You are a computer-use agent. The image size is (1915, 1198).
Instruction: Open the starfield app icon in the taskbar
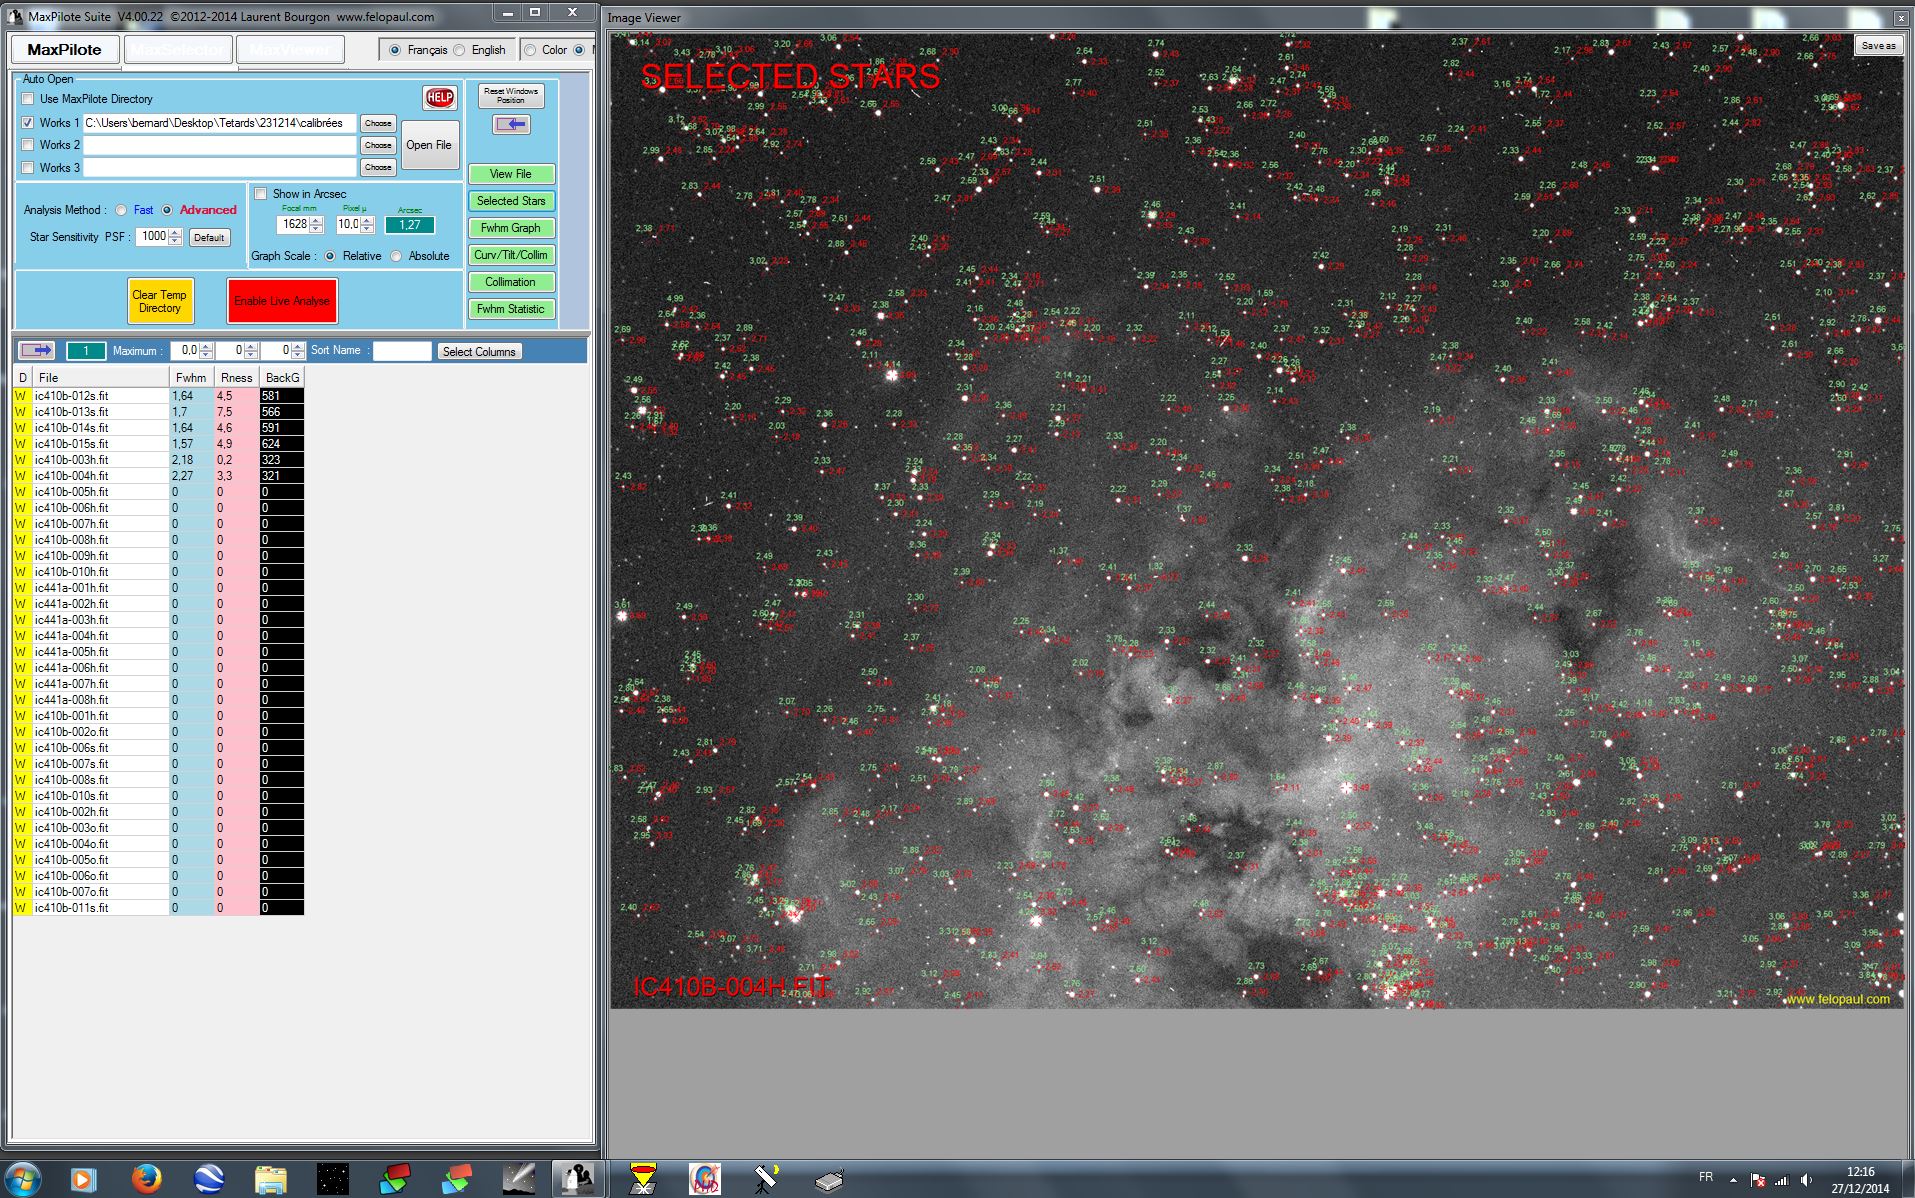(x=333, y=1180)
